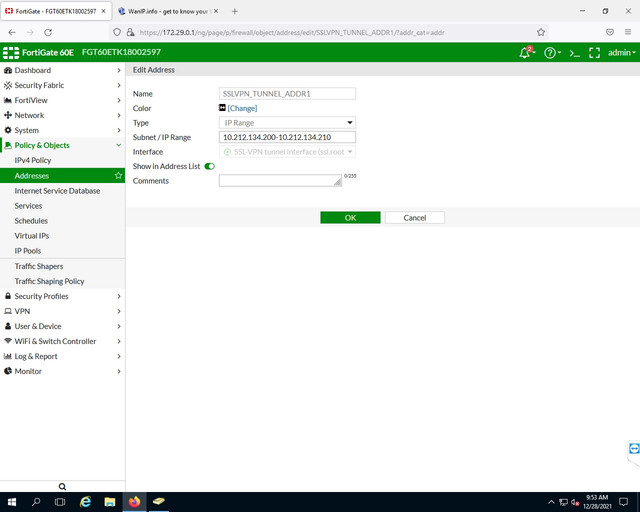Screen dimensions: 640x512
Task: Toggle full screen mode icon
Action: click(594, 53)
